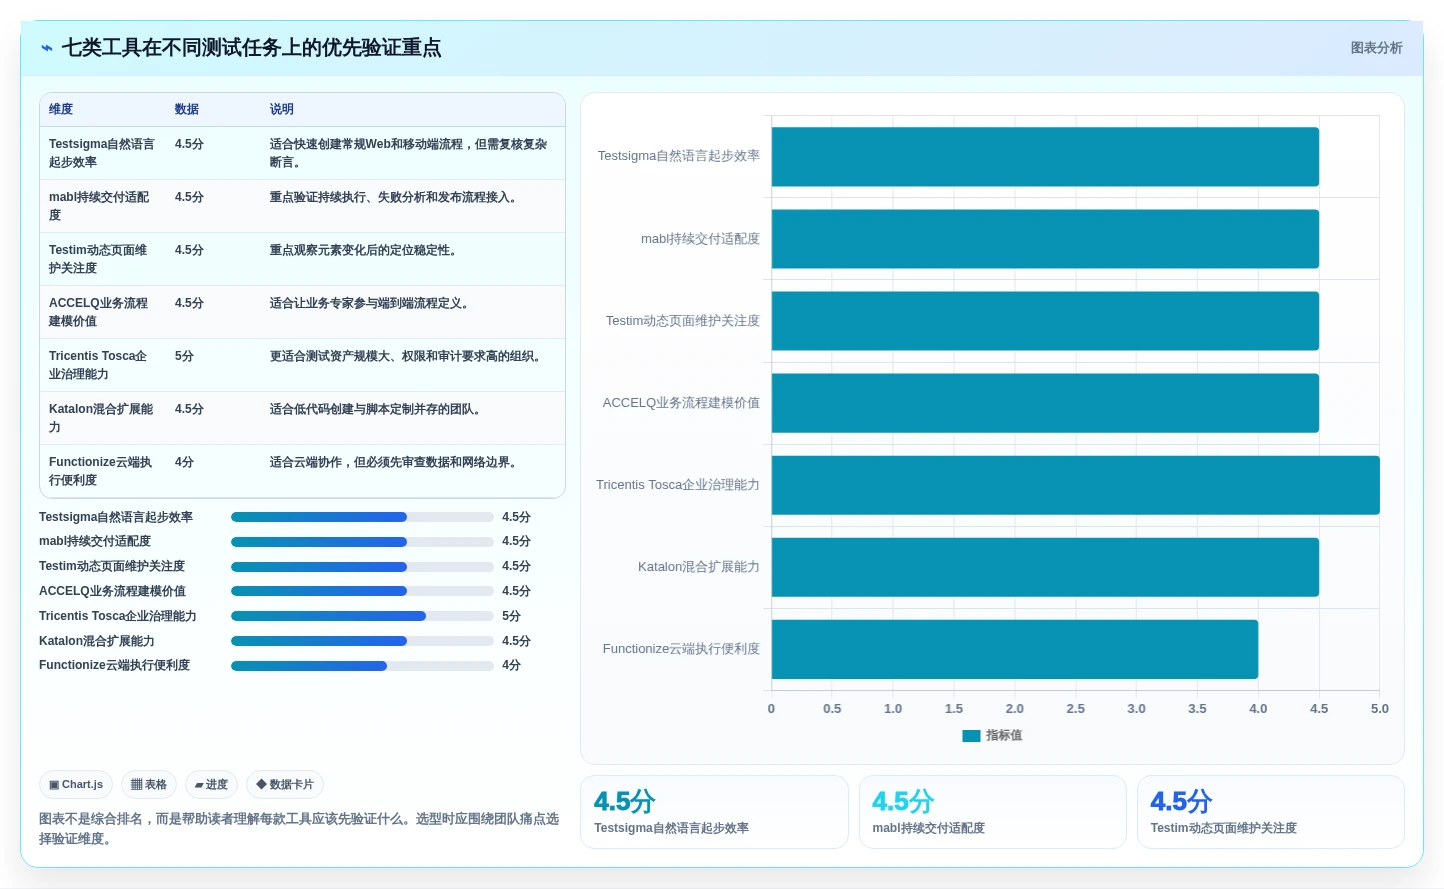Toggle the 指标值 legend color swatch

coord(971,736)
